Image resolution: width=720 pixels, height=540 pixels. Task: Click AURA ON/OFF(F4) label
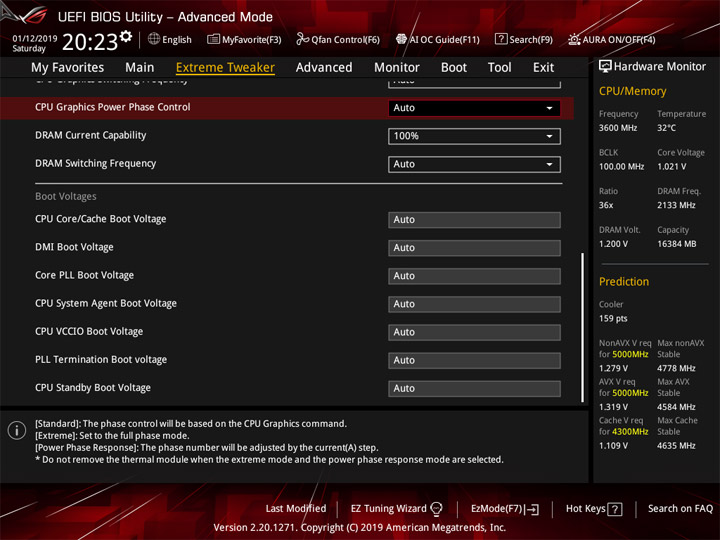pos(619,39)
